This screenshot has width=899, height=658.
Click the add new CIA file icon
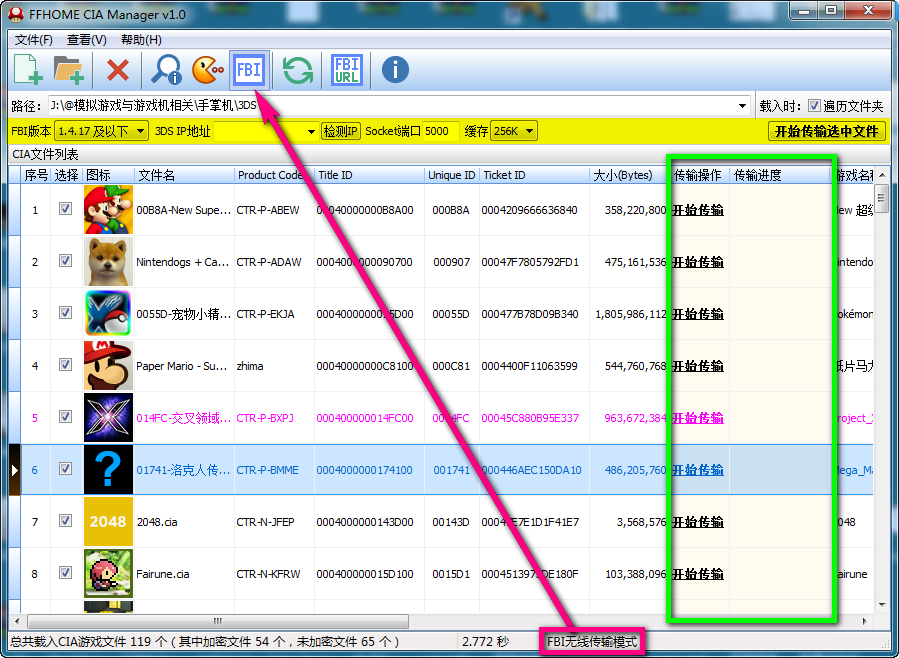pos(28,70)
